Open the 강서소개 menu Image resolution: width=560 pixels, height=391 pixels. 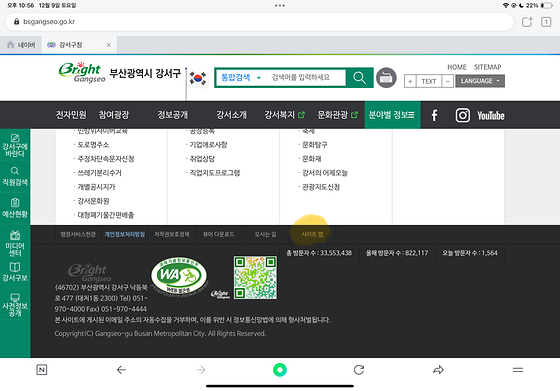[231, 115]
